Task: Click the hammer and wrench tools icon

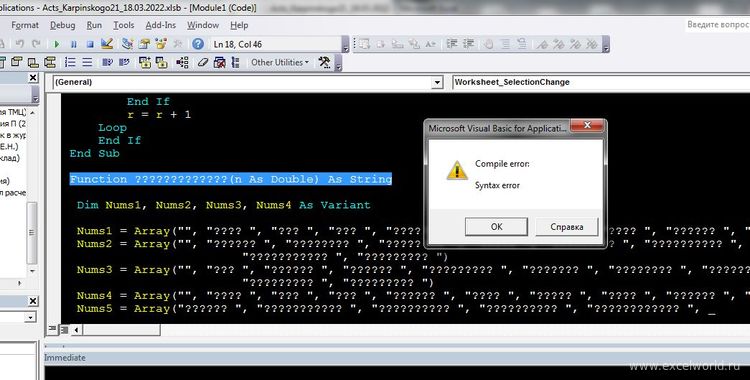Action: 324,62
